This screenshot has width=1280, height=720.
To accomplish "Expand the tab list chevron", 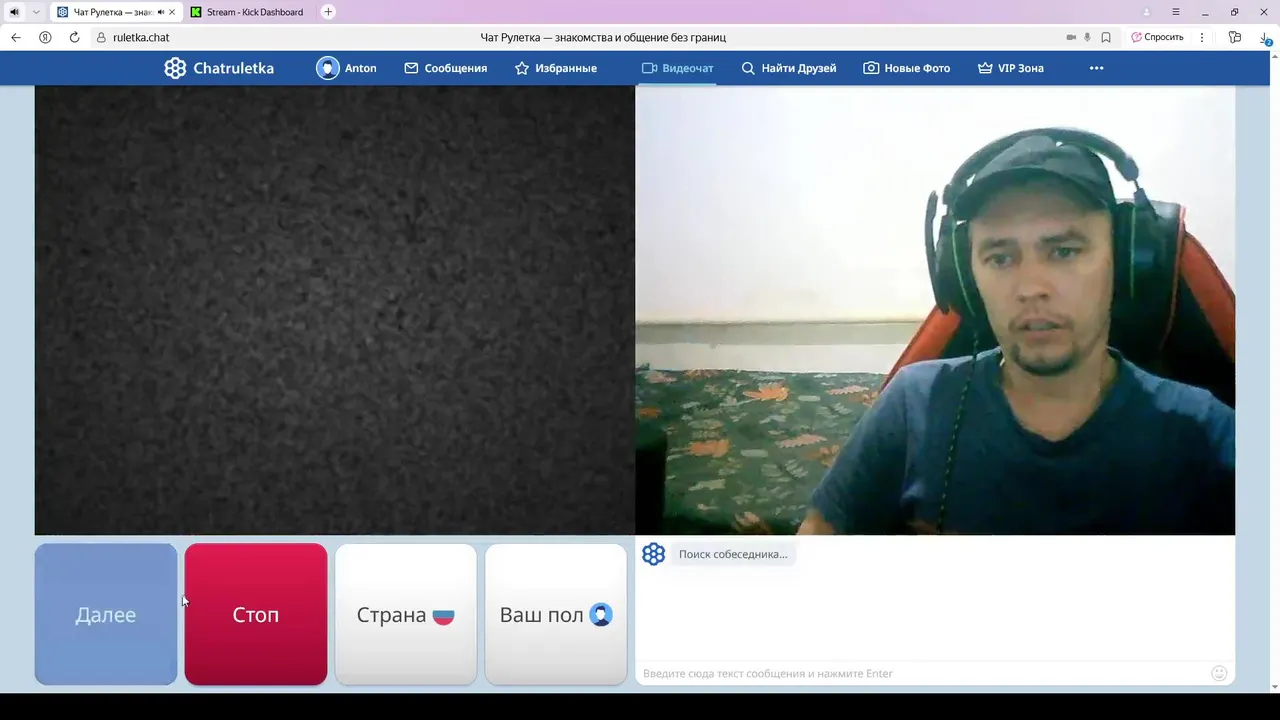I will tap(36, 12).
